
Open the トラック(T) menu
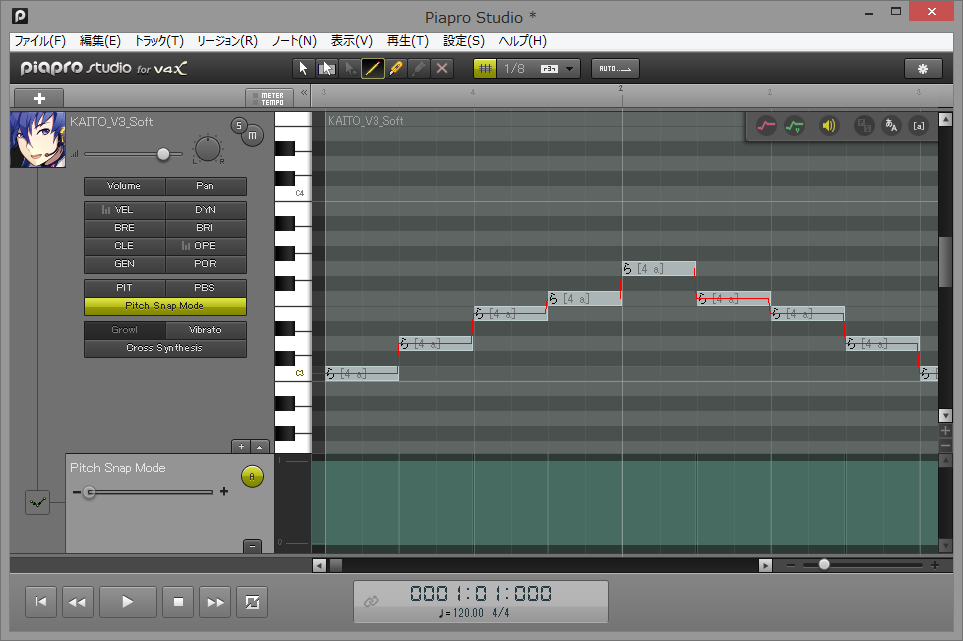pos(159,41)
